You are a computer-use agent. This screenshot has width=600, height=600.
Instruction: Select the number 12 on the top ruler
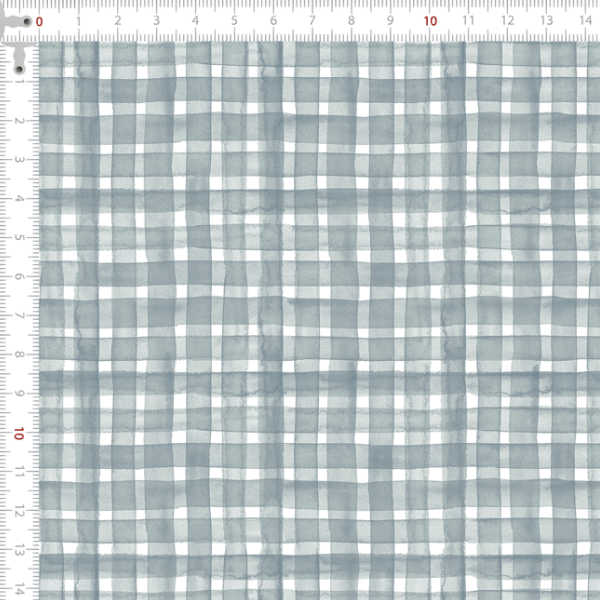click(x=508, y=21)
